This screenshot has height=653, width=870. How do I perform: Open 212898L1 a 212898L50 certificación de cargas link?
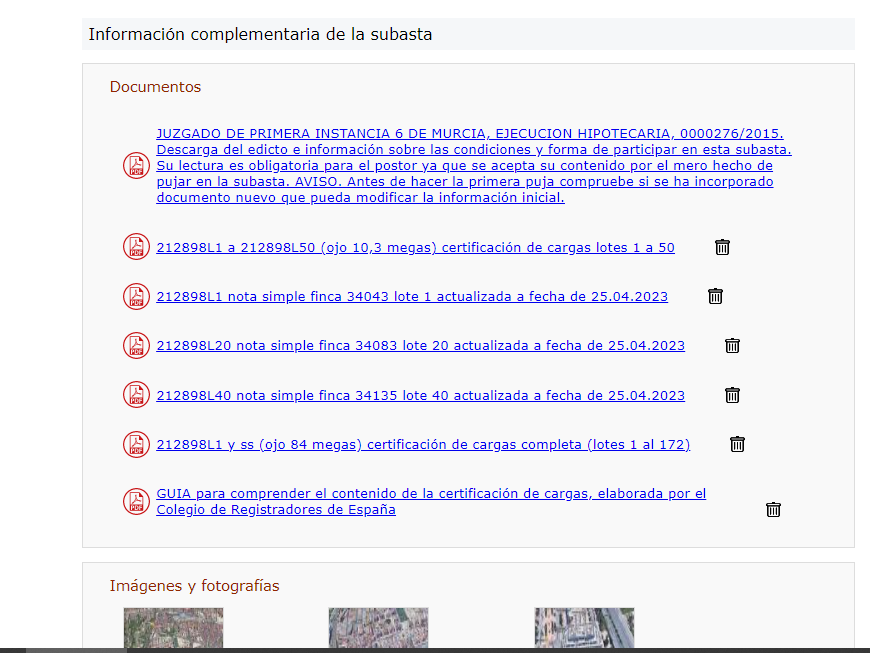click(415, 247)
